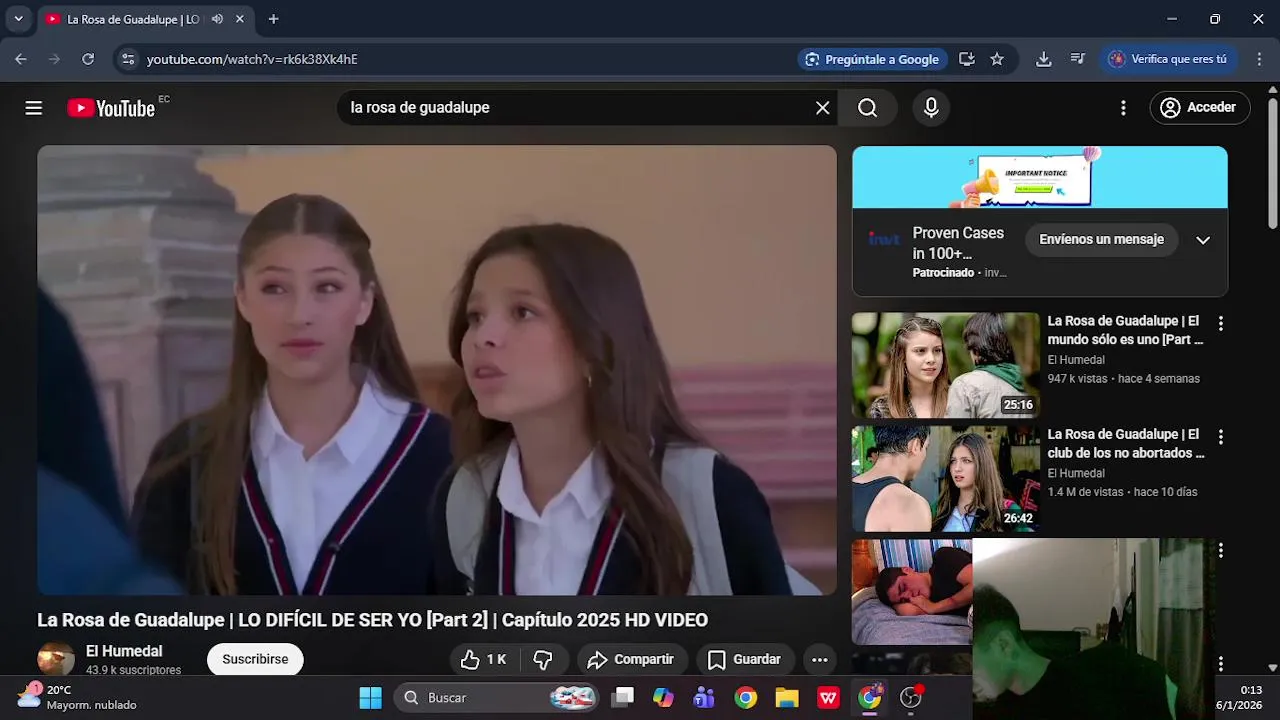Open El Humedal channel avatar
The image size is (1280, 720).
pos(56,660)
